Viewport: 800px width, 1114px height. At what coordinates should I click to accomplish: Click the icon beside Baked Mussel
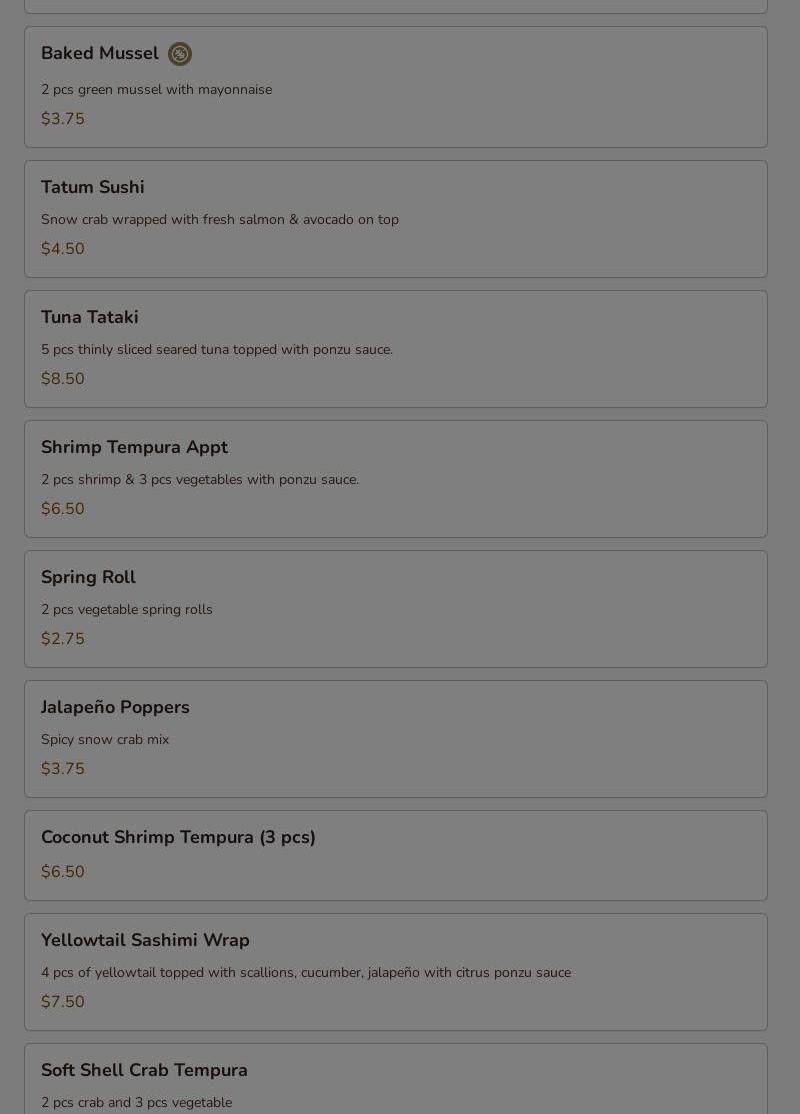(180, 54)
